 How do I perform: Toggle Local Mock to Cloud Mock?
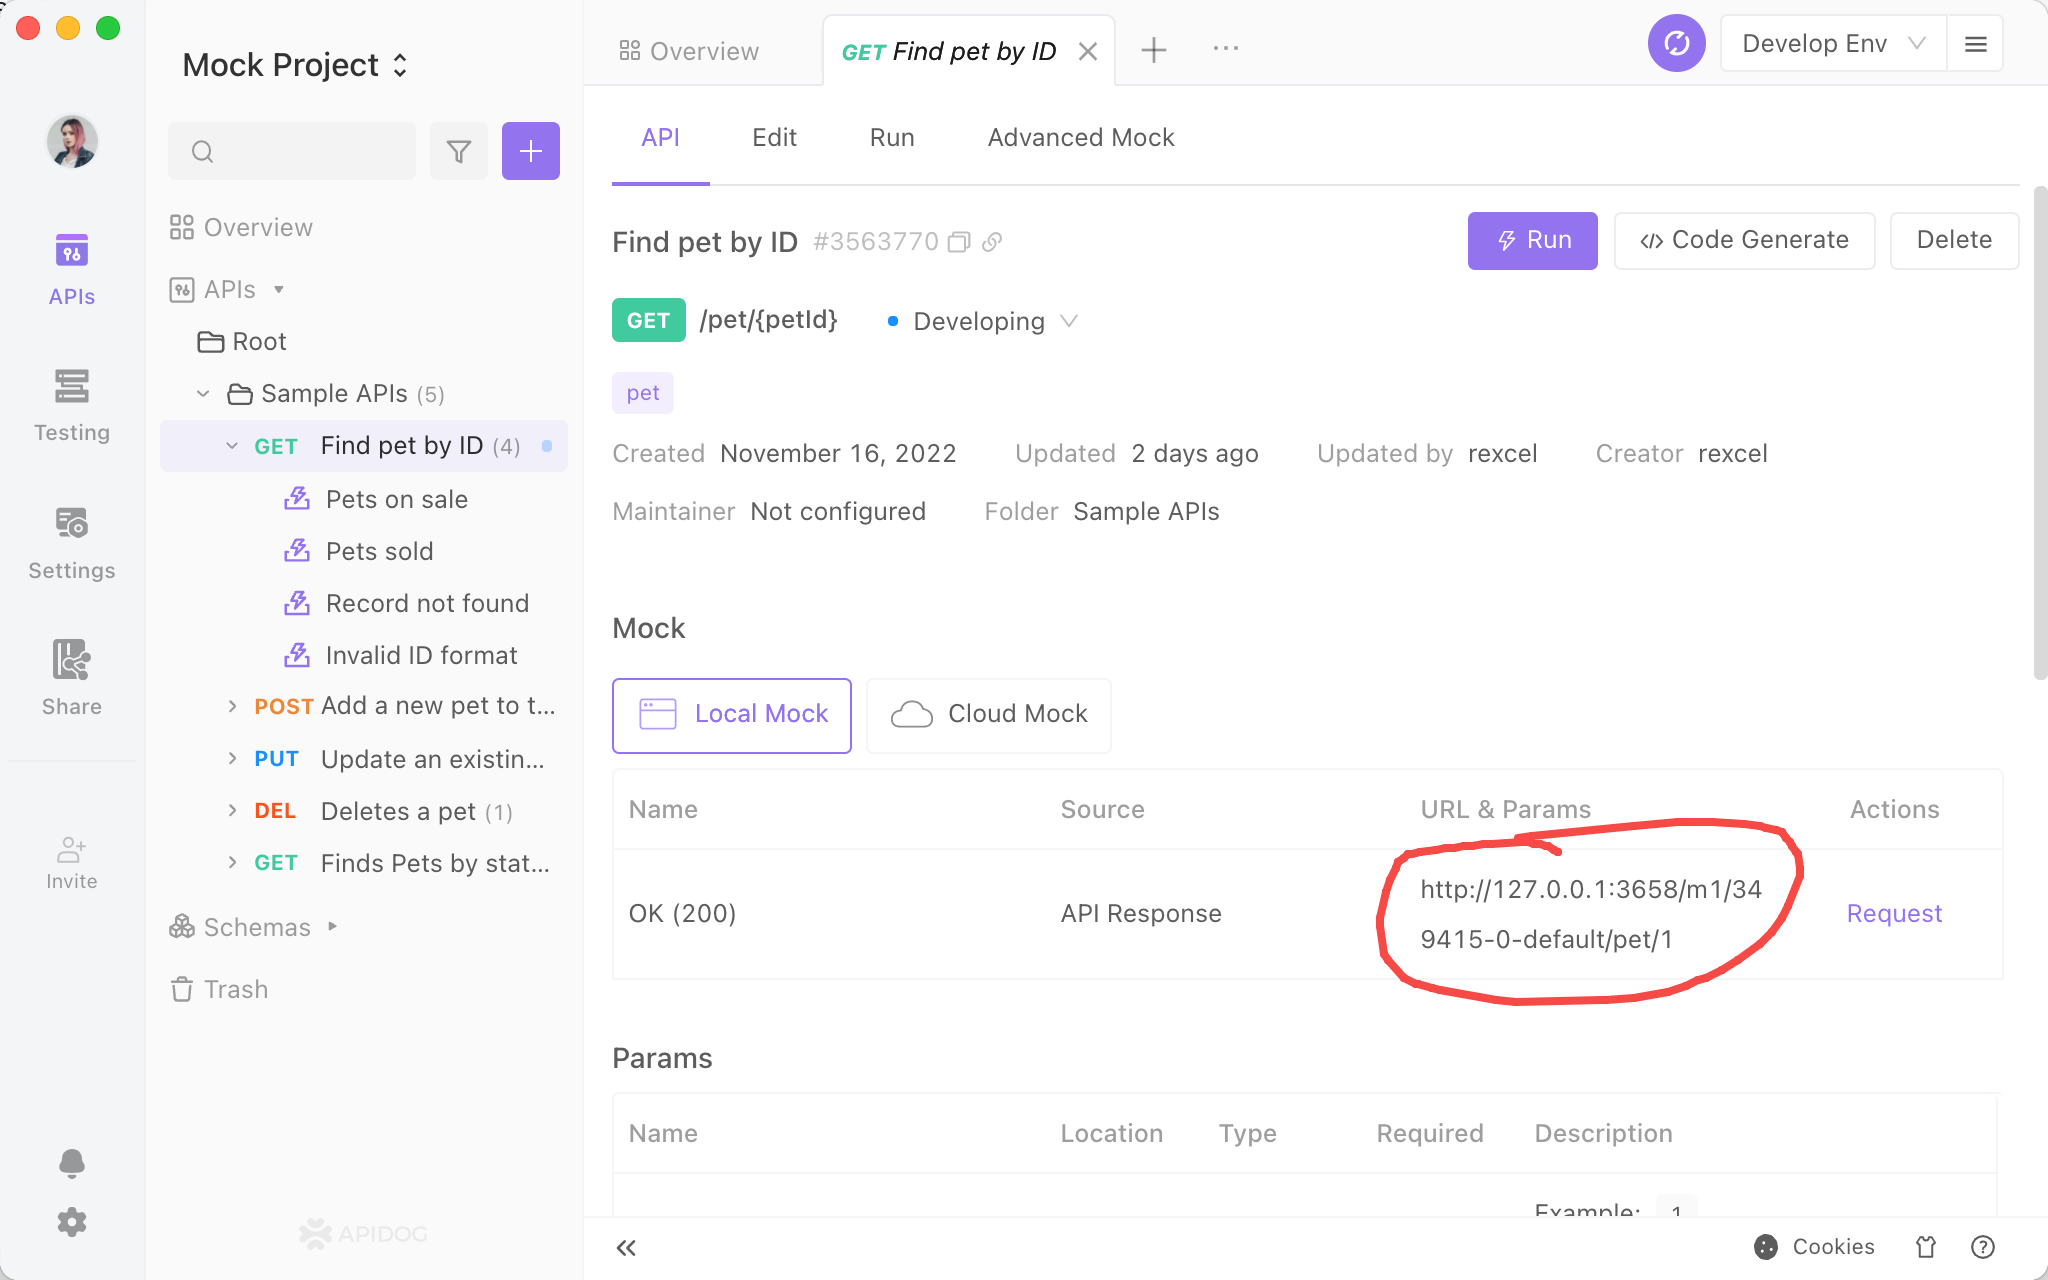tap(989, 714)
